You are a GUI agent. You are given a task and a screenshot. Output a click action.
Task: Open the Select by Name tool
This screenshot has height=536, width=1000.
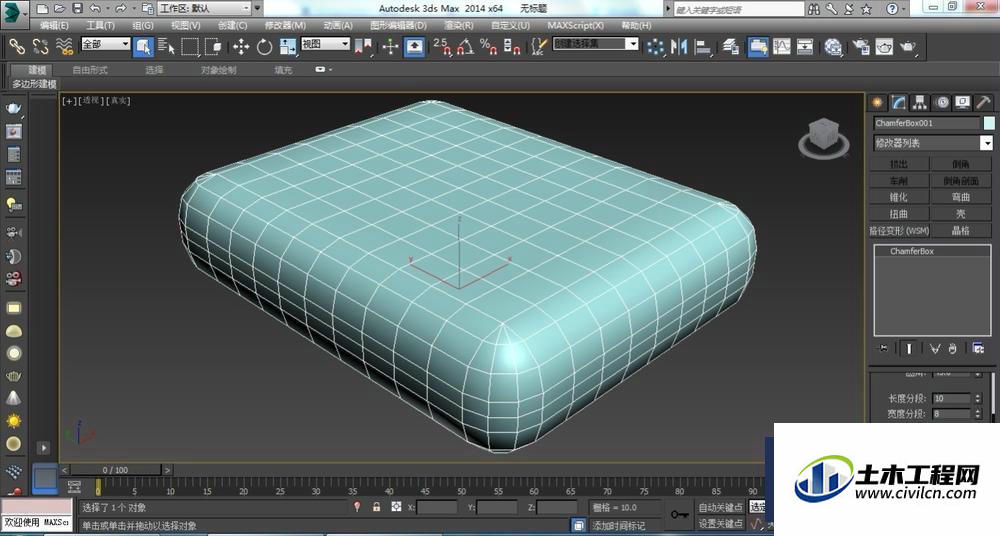166,47
